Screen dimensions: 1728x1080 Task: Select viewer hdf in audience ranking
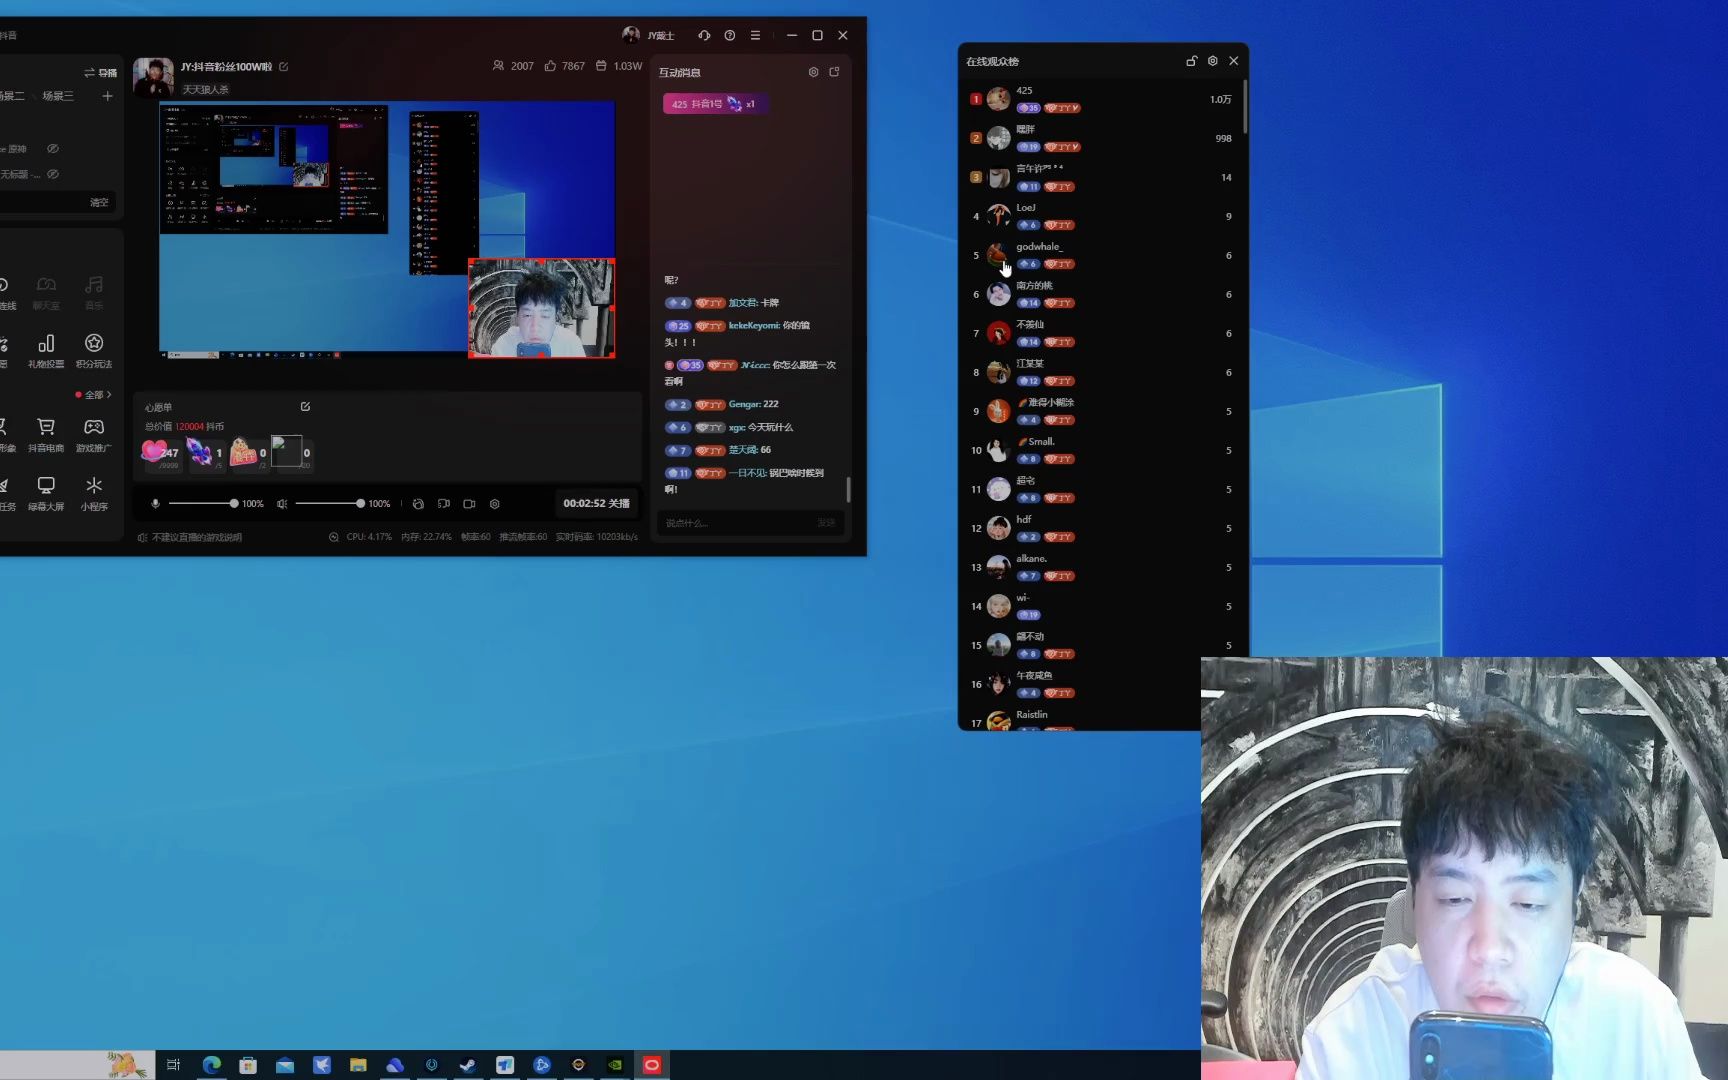(x=1102, y=528)
